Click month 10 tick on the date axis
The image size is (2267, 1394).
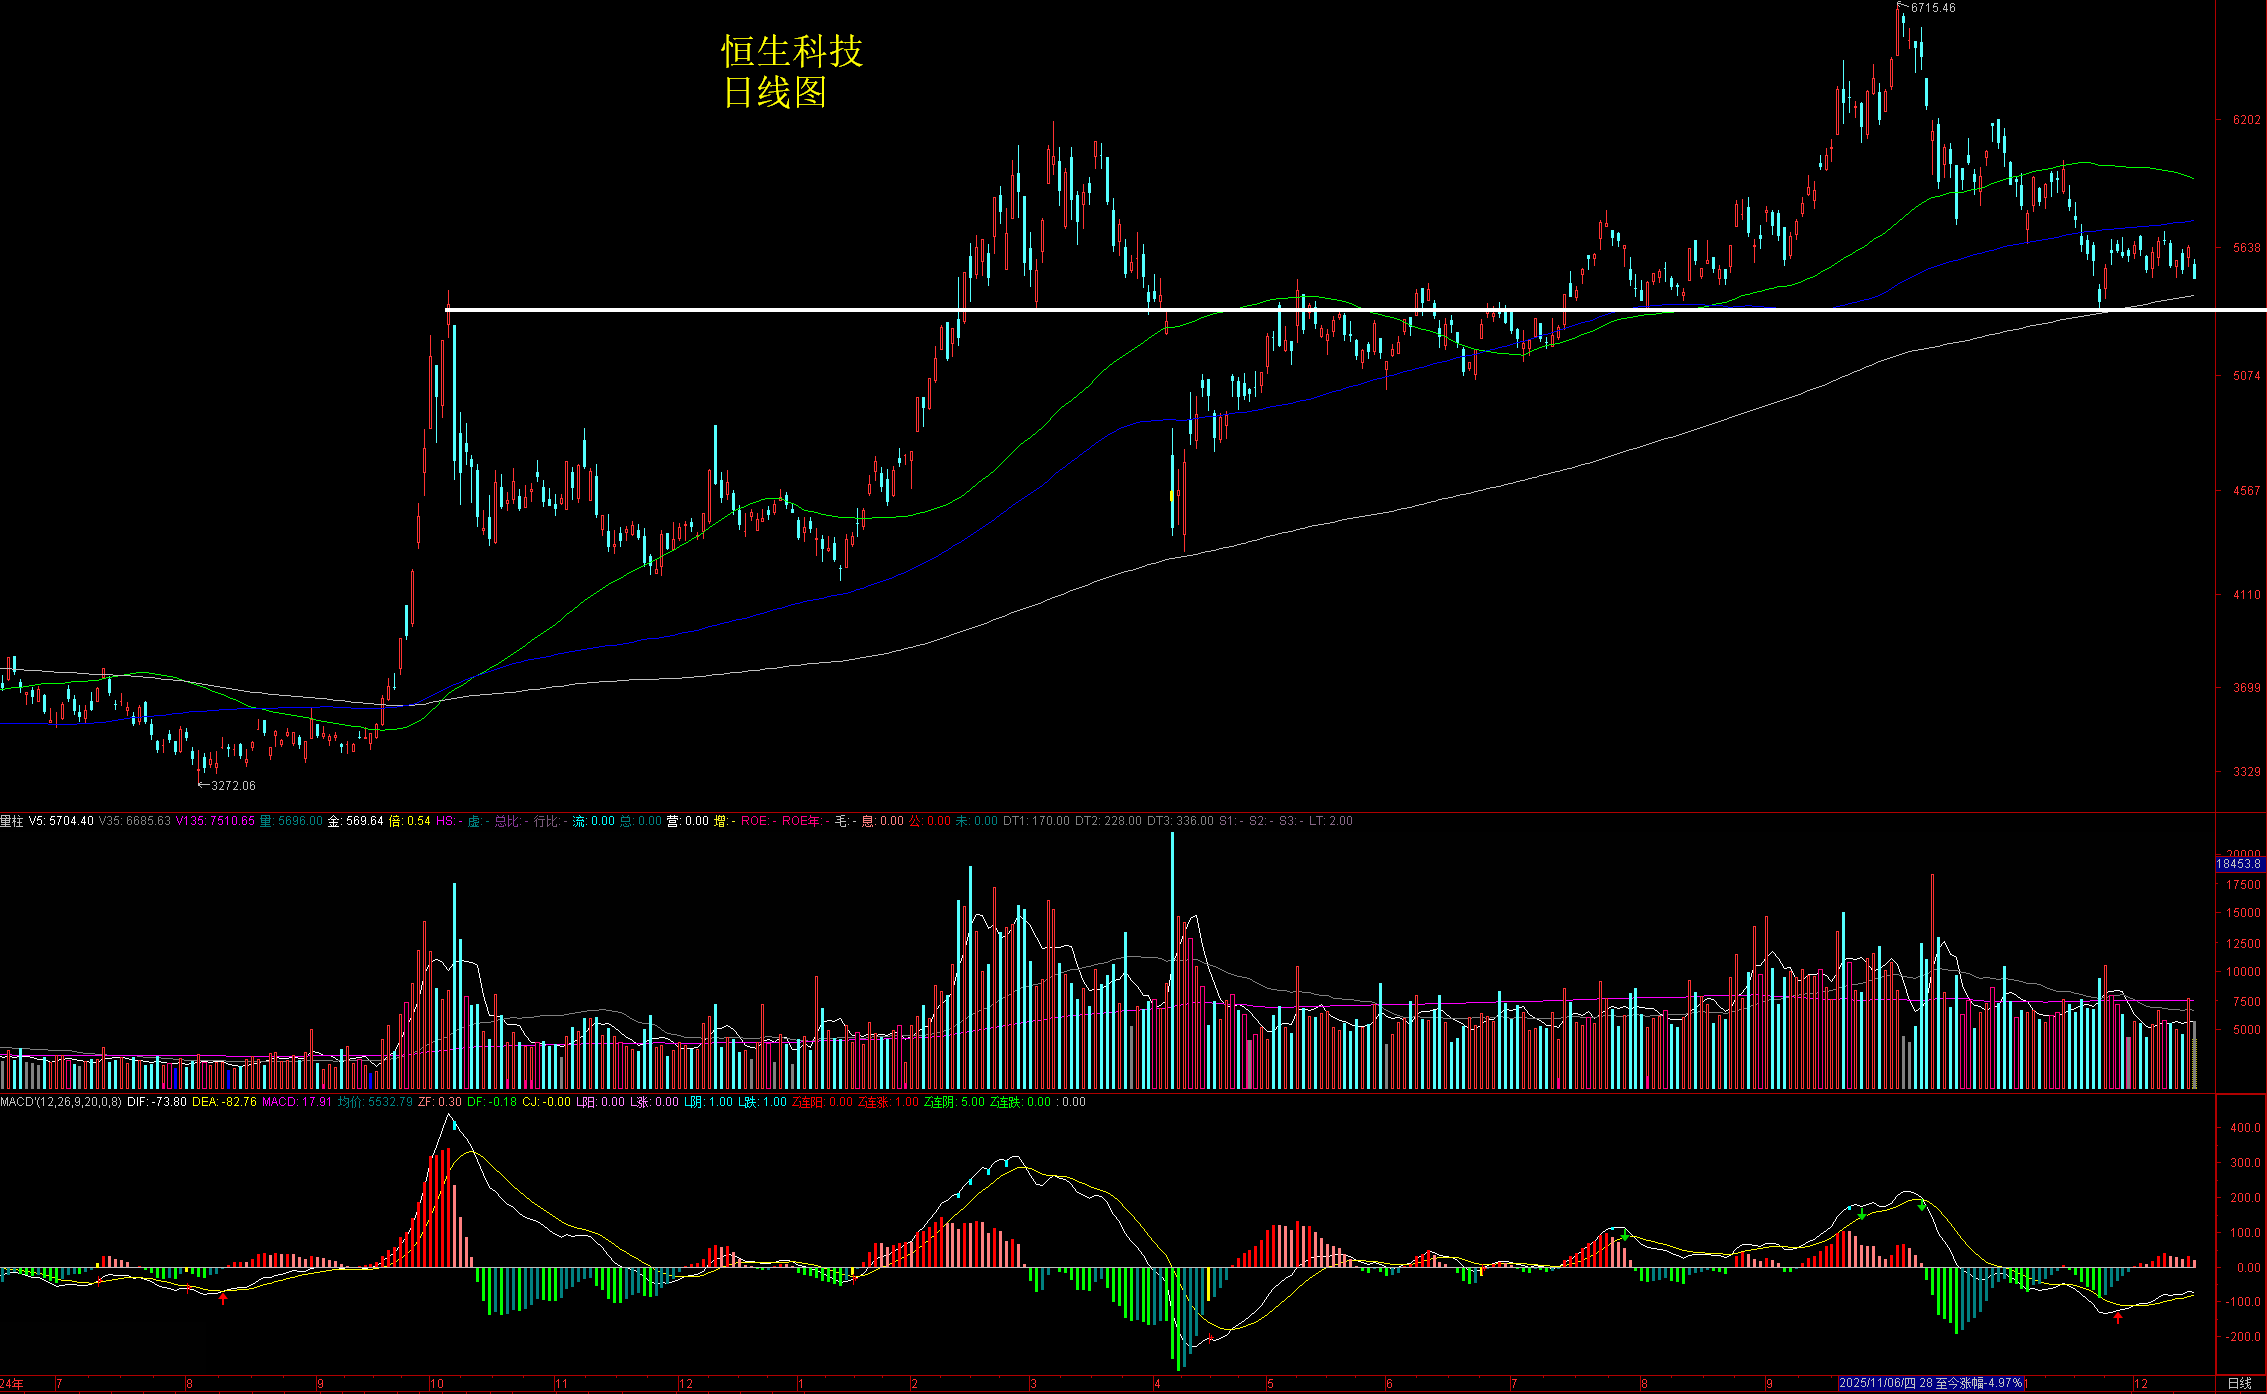click(x=437, y=1384)
